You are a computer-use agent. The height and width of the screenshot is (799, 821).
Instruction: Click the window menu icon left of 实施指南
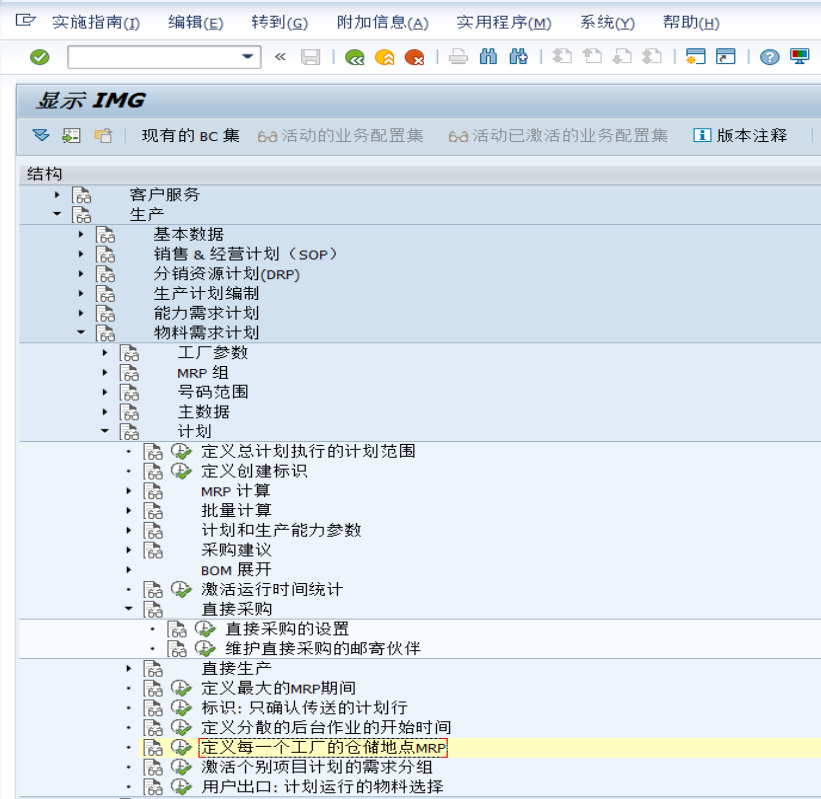pos(25,21)
